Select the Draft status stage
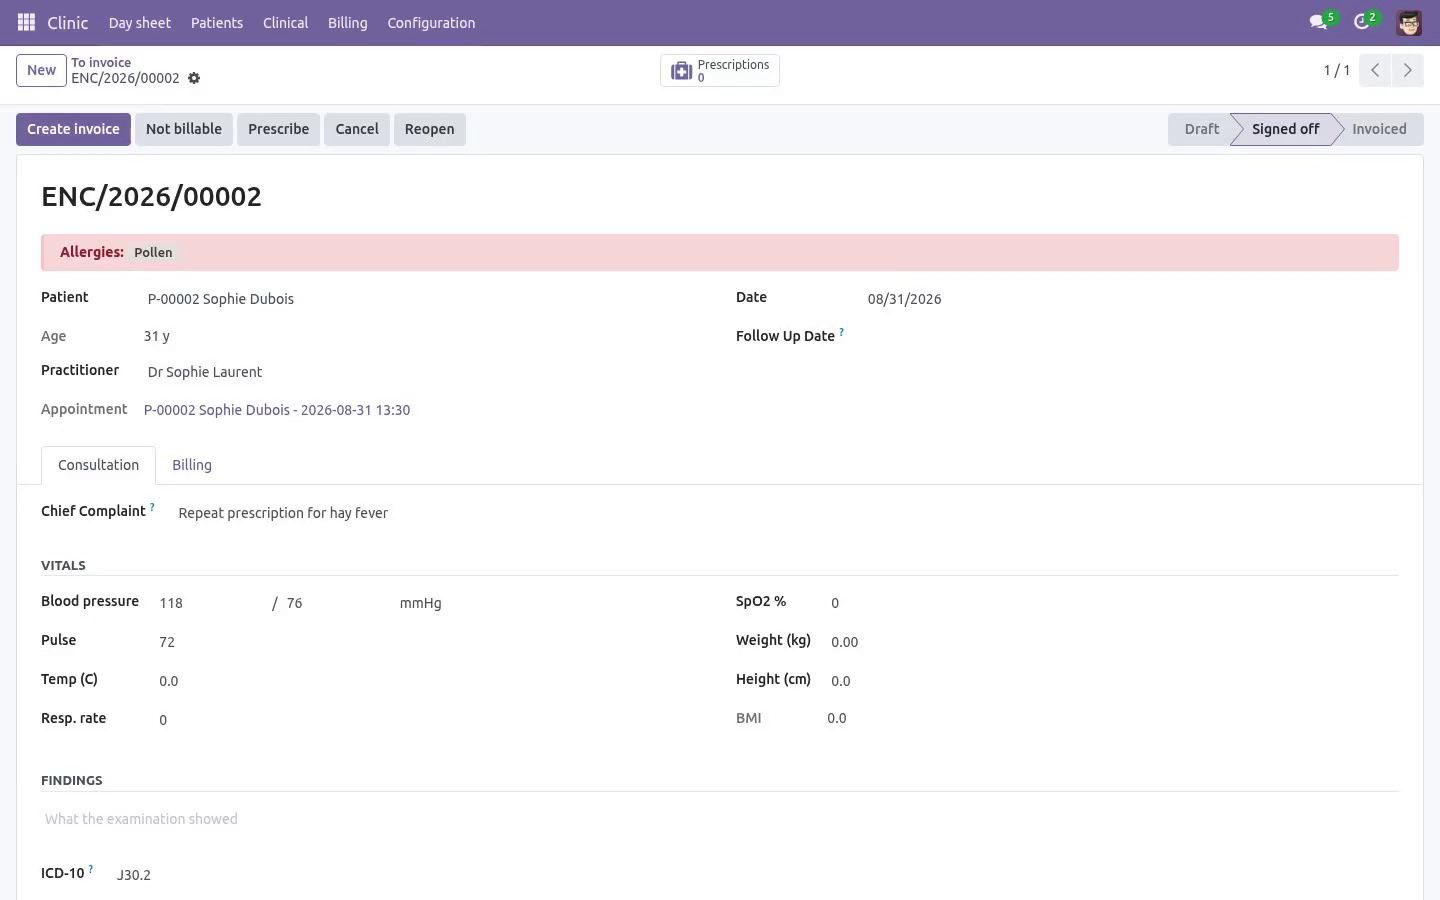 pyautogui.click(x=1201, y=129)
